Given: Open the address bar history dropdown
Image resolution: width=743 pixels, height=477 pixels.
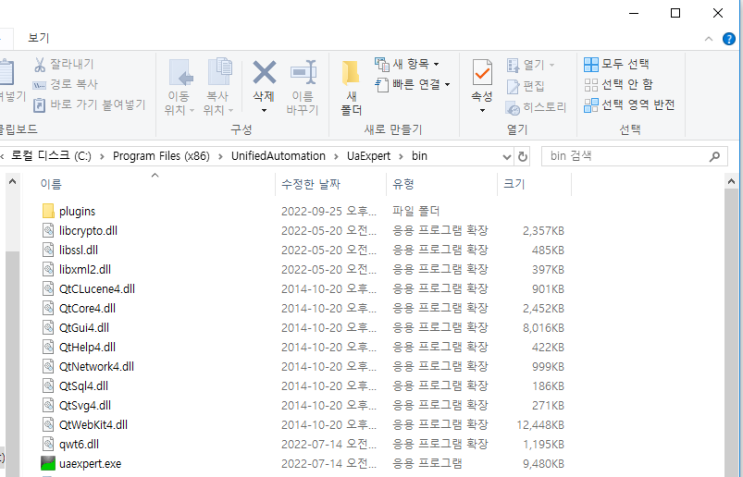Looking at the screenshot, I should click(x=507, y=156).
